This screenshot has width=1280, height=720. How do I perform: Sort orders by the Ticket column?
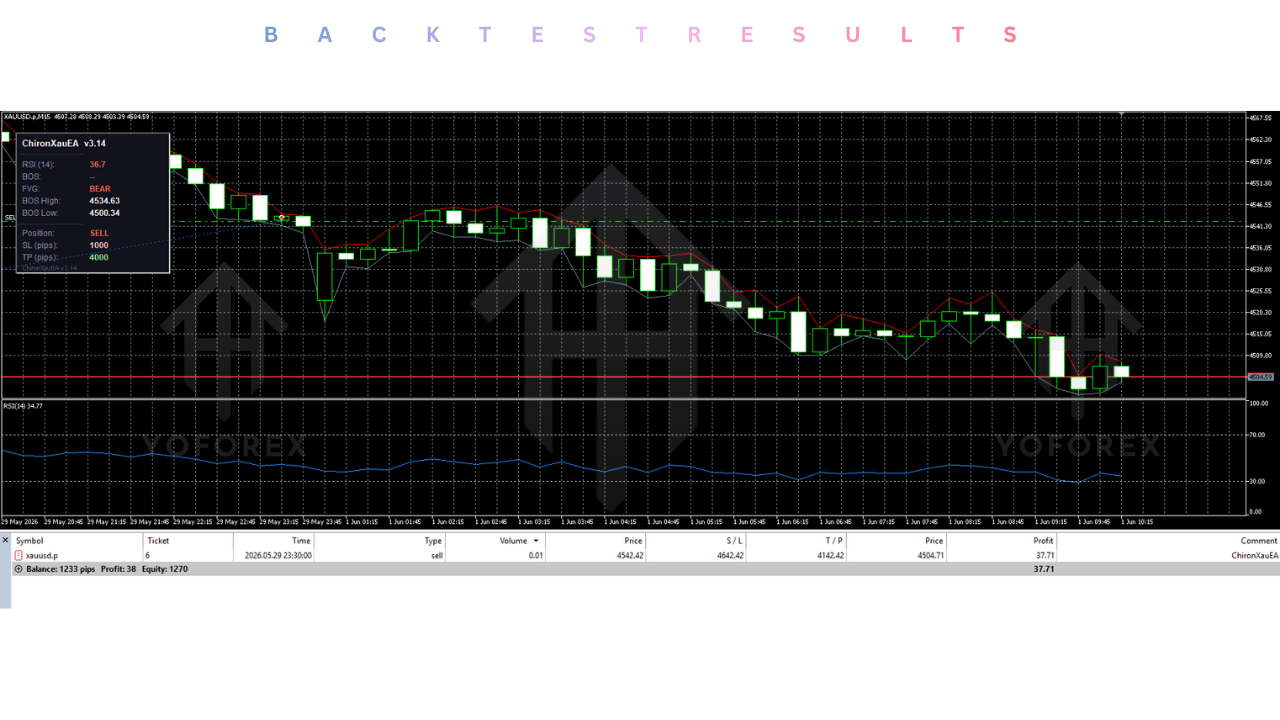click(157, 541)
